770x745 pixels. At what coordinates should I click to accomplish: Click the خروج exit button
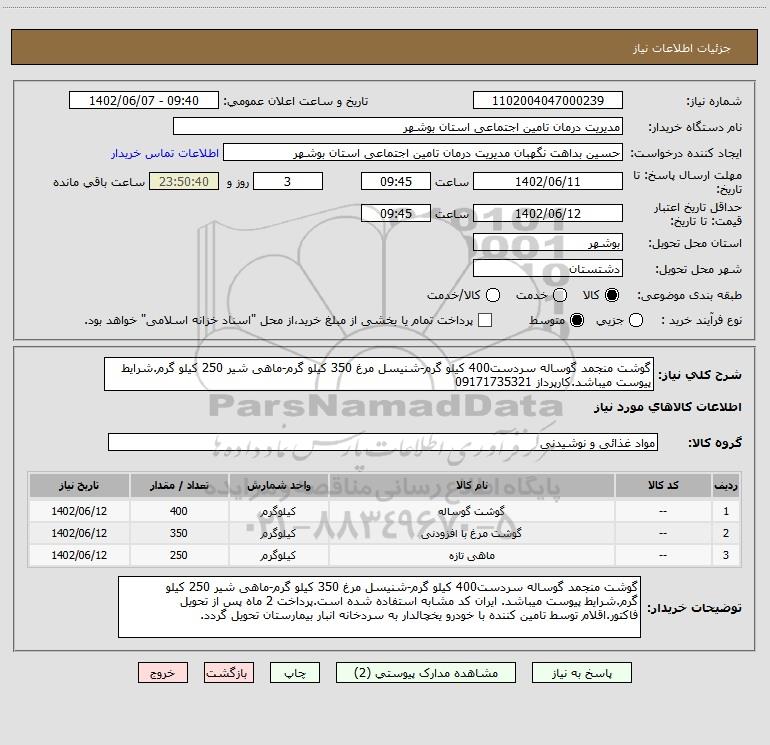(163, 673)
